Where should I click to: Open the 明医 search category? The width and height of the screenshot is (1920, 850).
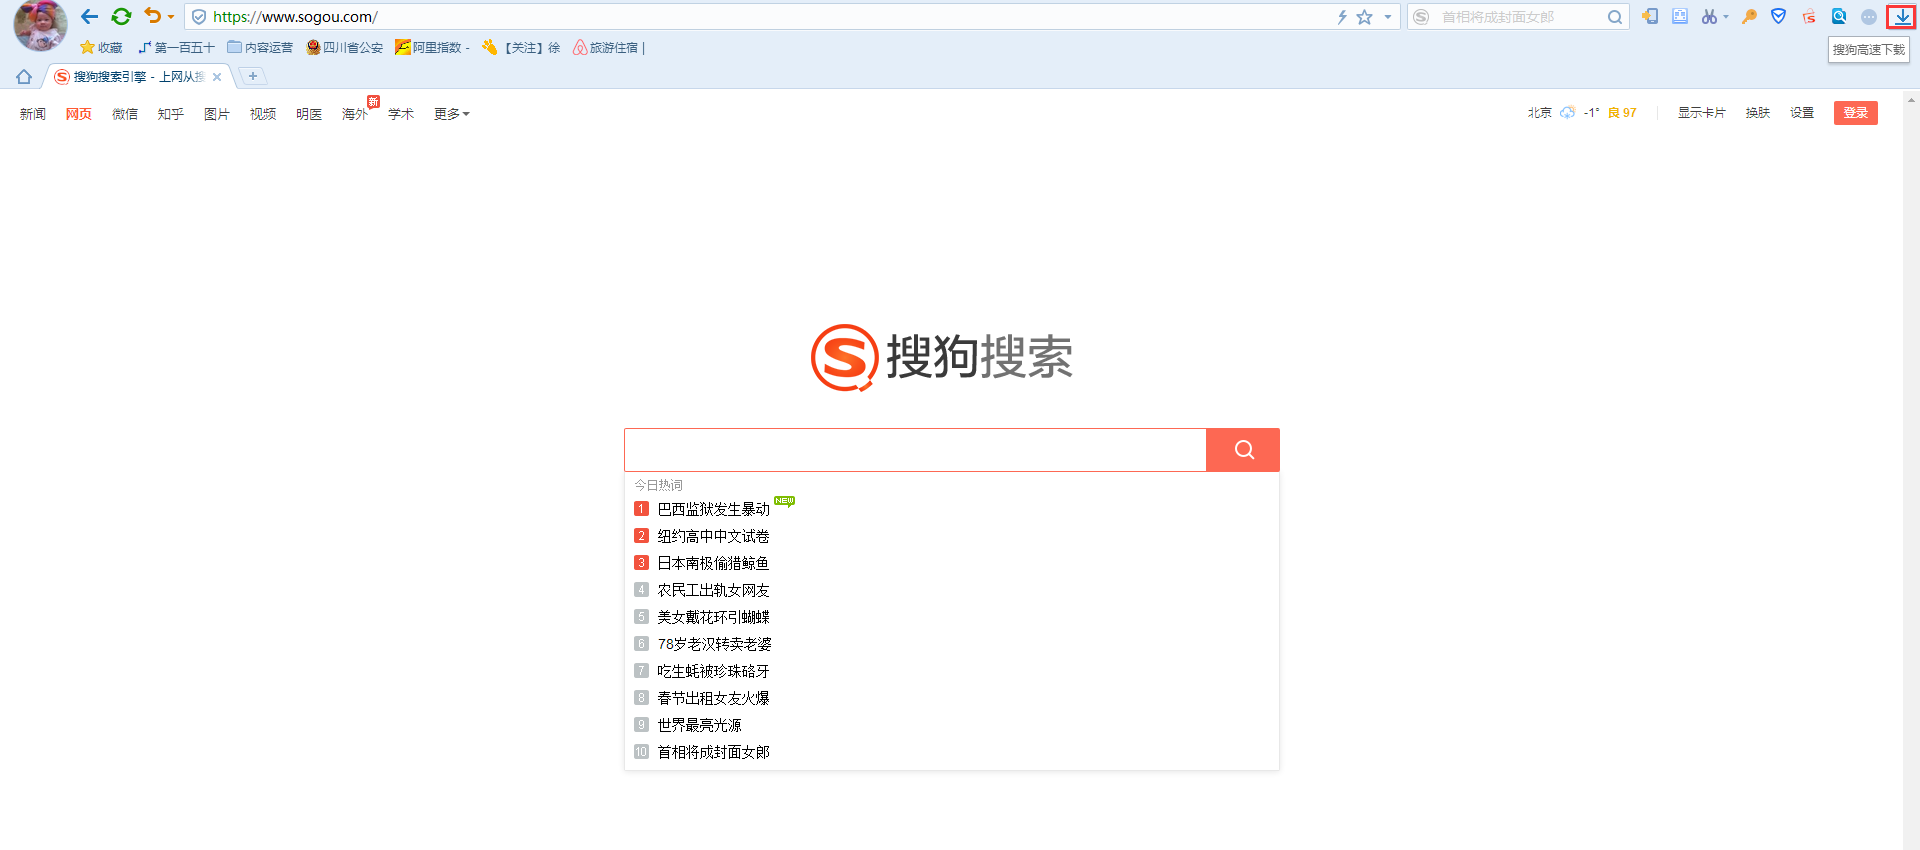coord(309,114)
